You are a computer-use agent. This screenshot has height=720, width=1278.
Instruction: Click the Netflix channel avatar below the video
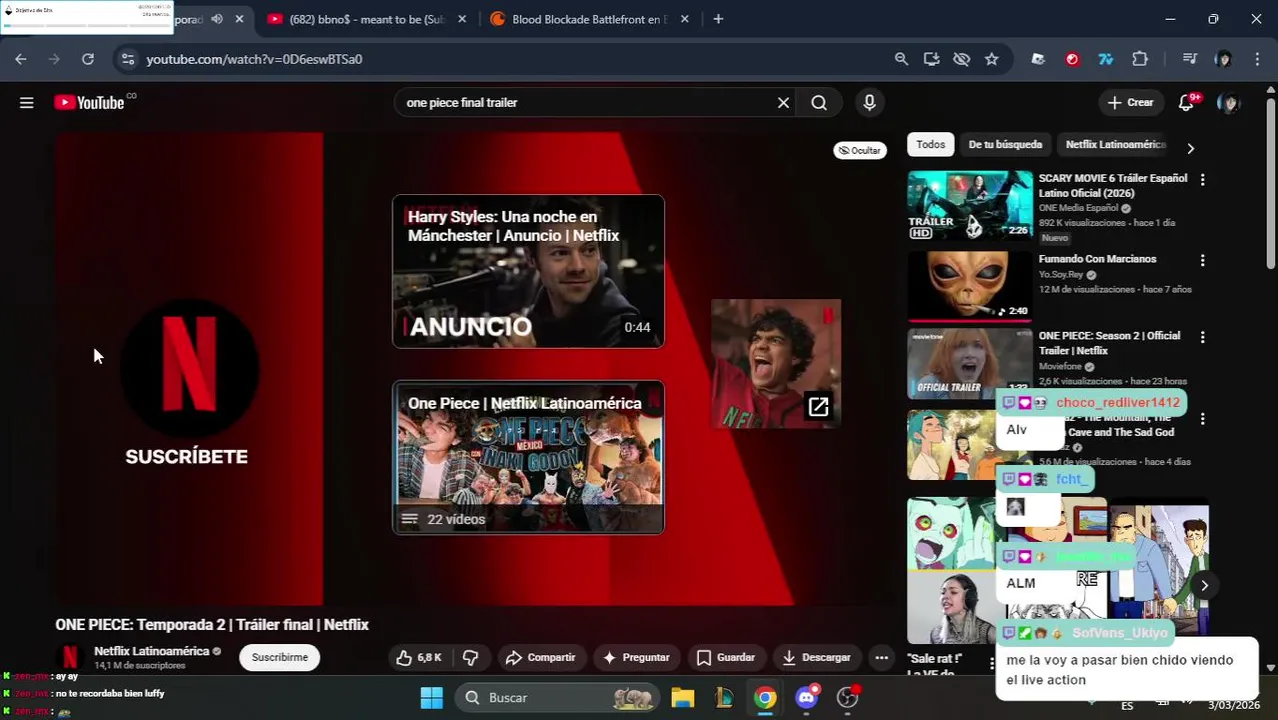[x=70, y=657]
